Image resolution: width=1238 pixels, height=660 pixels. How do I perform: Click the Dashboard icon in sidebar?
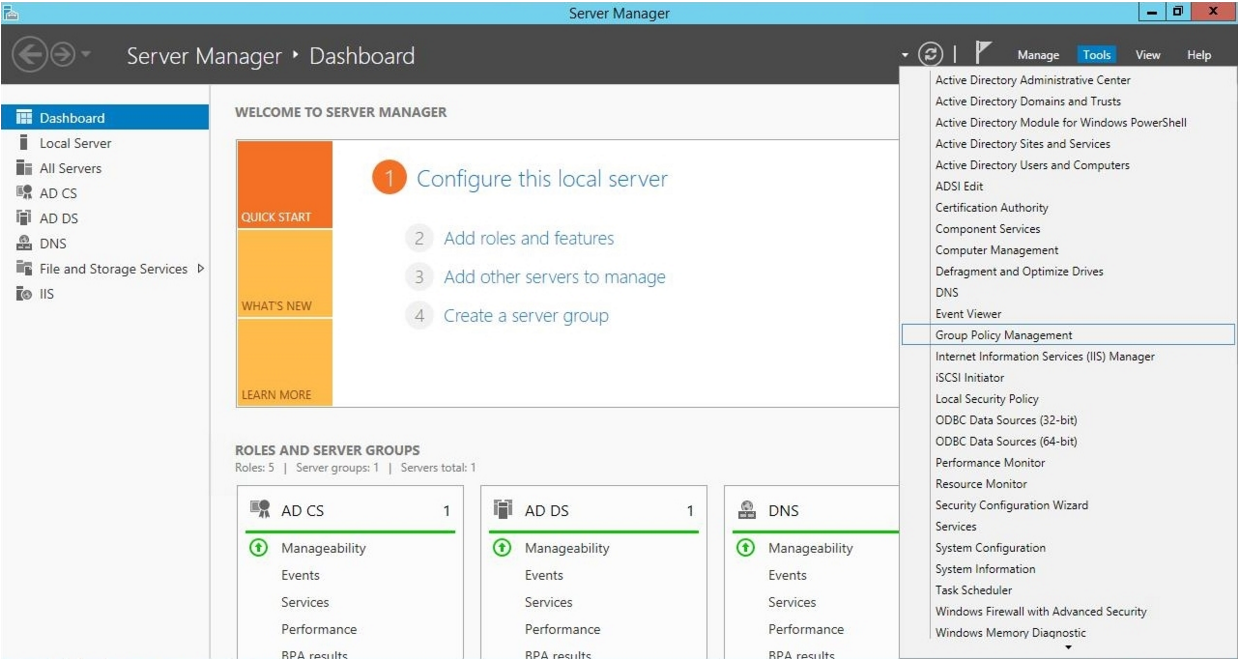26,118
